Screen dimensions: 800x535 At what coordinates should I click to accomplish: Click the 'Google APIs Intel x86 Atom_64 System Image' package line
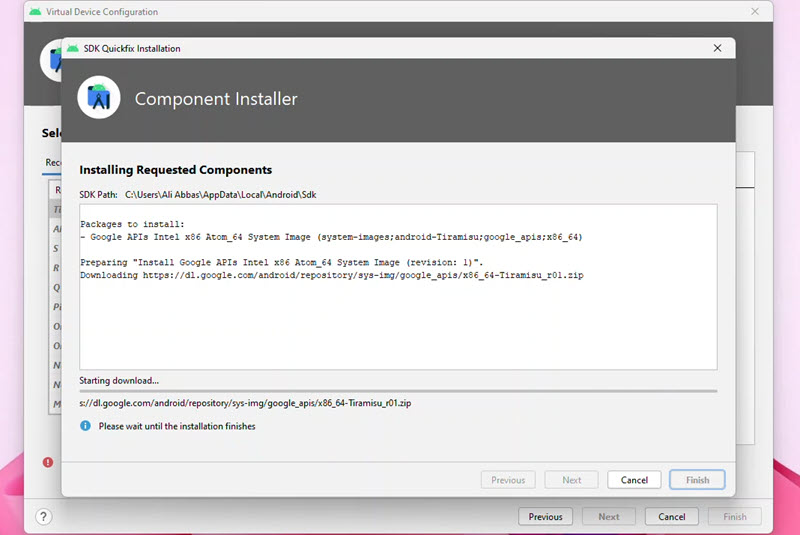click(331, 237)
